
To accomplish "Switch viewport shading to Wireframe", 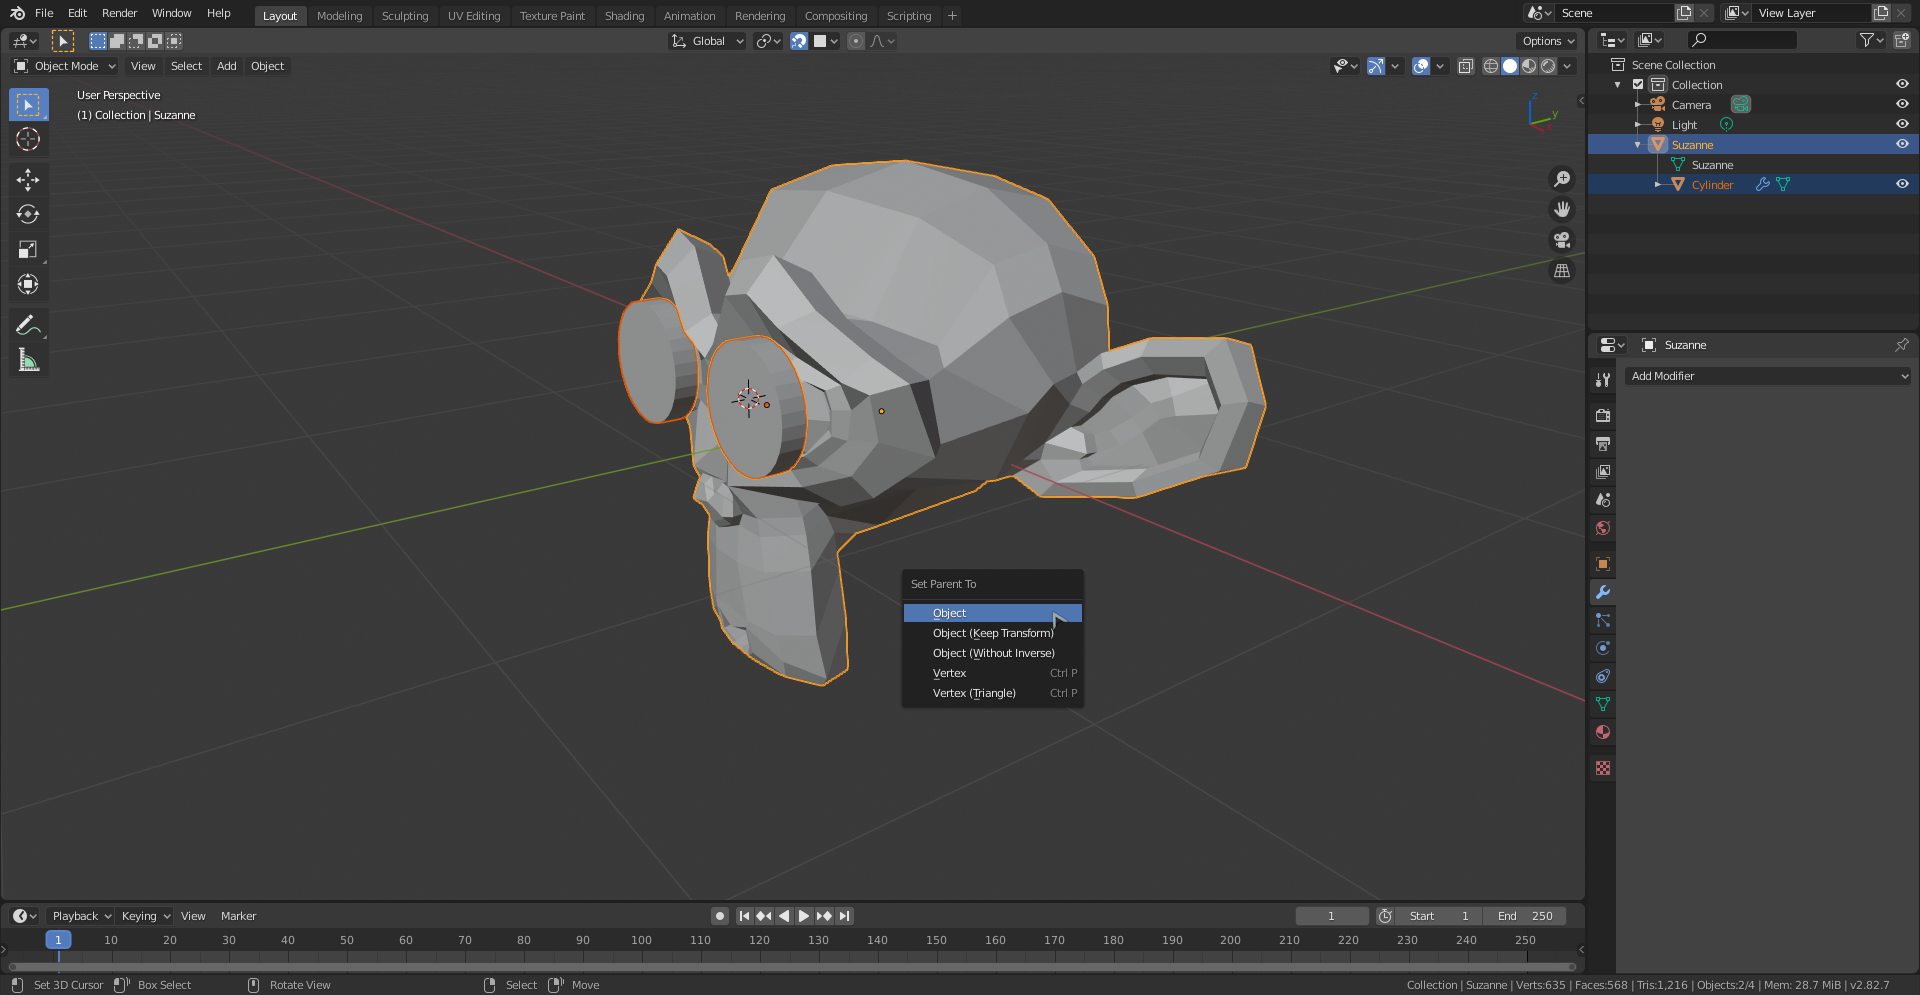I will pyautogui.click(x=1491, y=66).
